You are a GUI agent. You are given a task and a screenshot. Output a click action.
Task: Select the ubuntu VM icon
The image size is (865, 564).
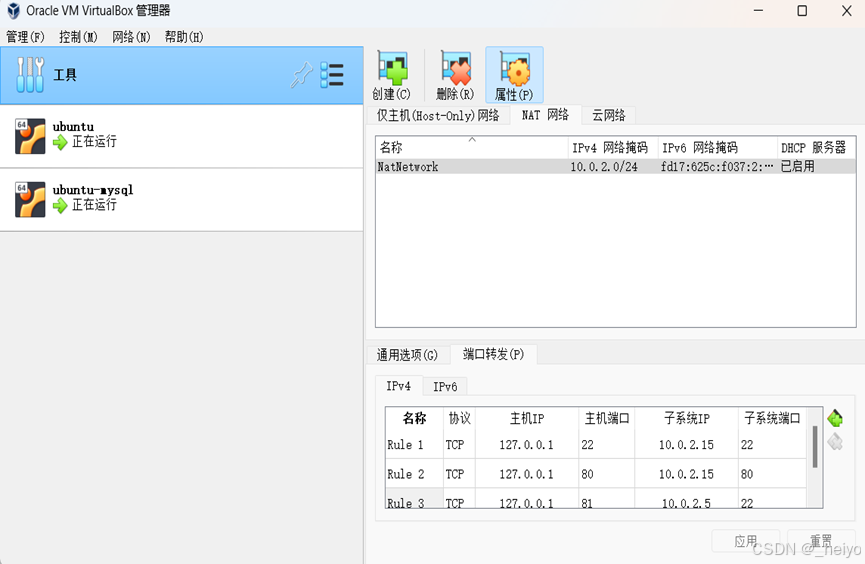coord(30,136)
